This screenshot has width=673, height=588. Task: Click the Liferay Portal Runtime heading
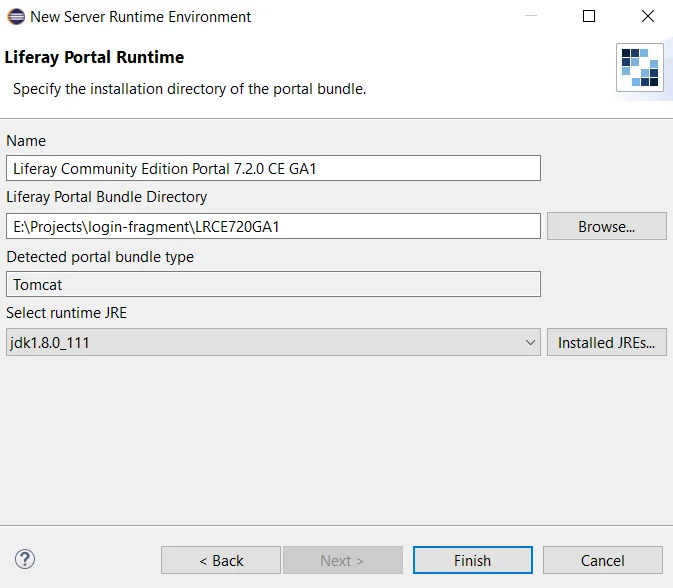[x=95, y=57]
